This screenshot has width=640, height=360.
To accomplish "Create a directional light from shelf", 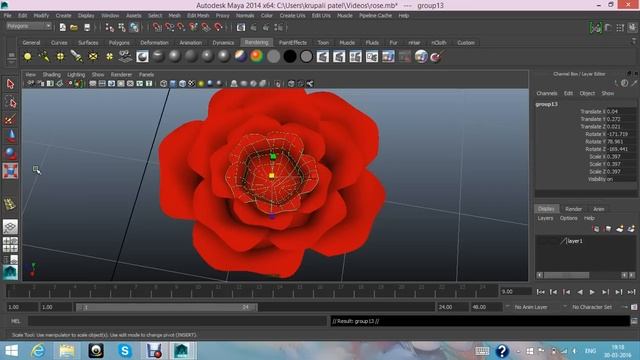I will click(x=44, y=57).
